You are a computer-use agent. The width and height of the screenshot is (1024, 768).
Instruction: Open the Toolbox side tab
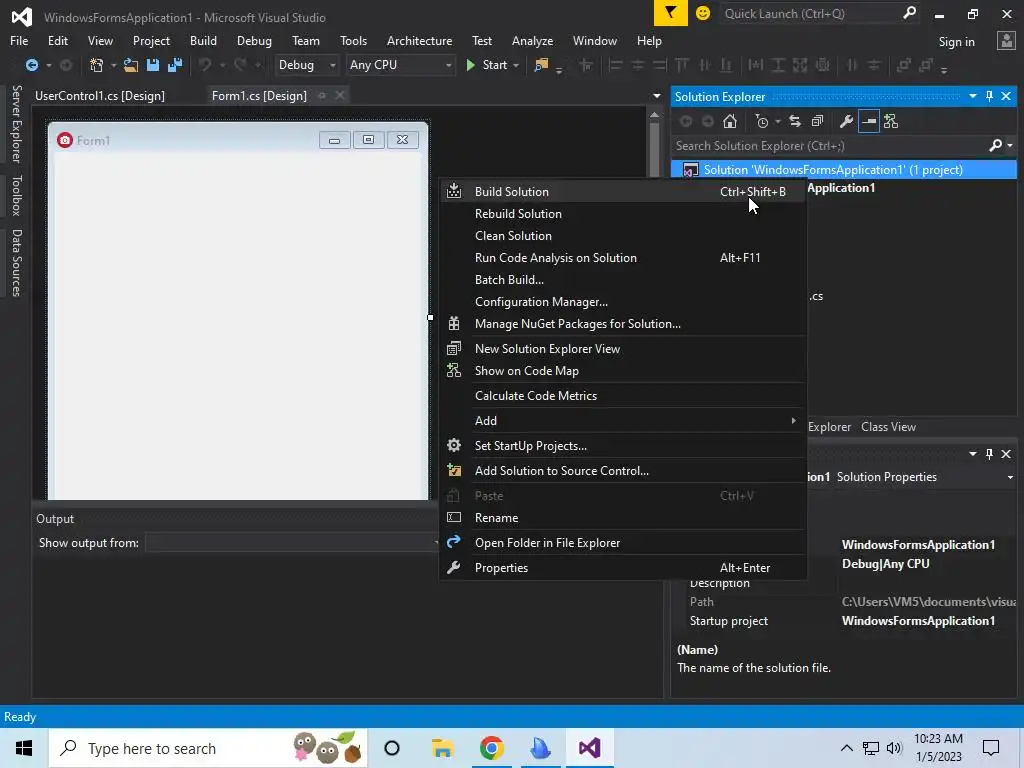click(16, 195)
